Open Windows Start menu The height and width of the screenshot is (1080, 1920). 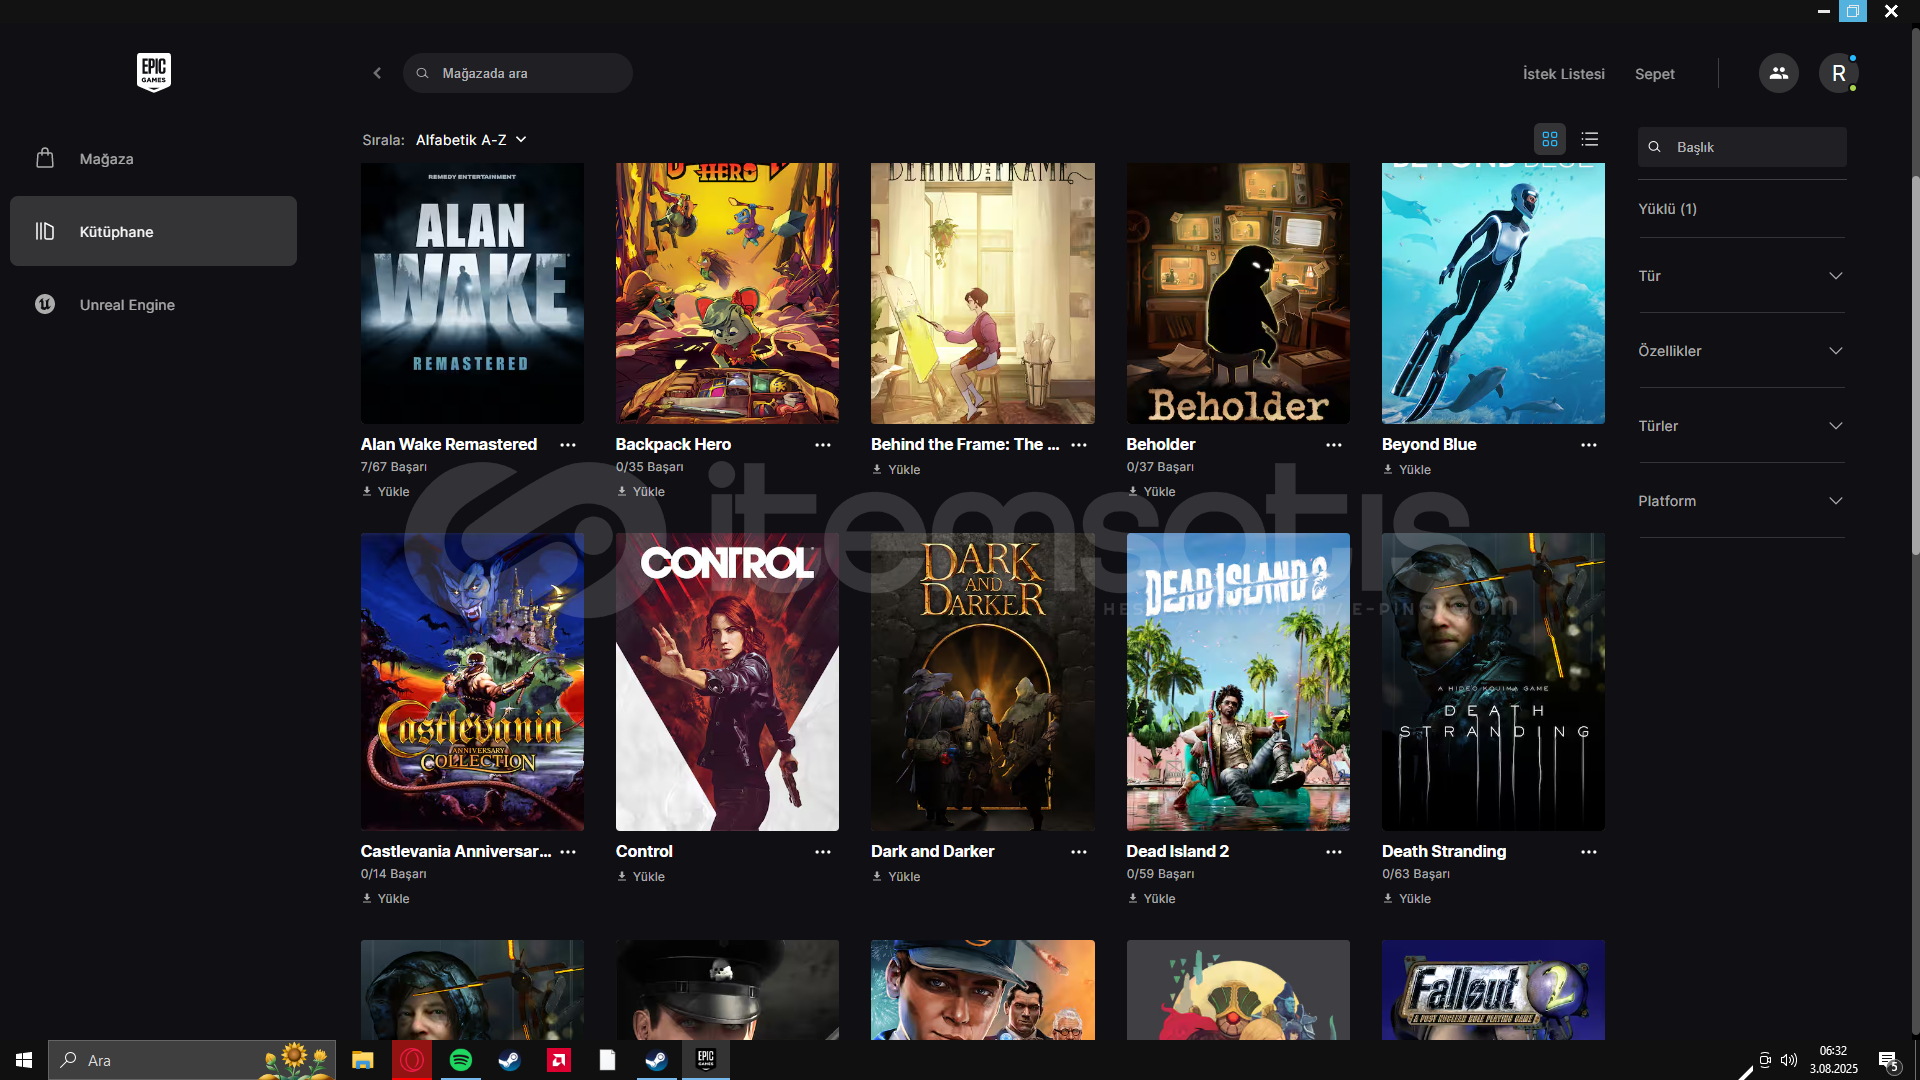tap(24, 1060)
